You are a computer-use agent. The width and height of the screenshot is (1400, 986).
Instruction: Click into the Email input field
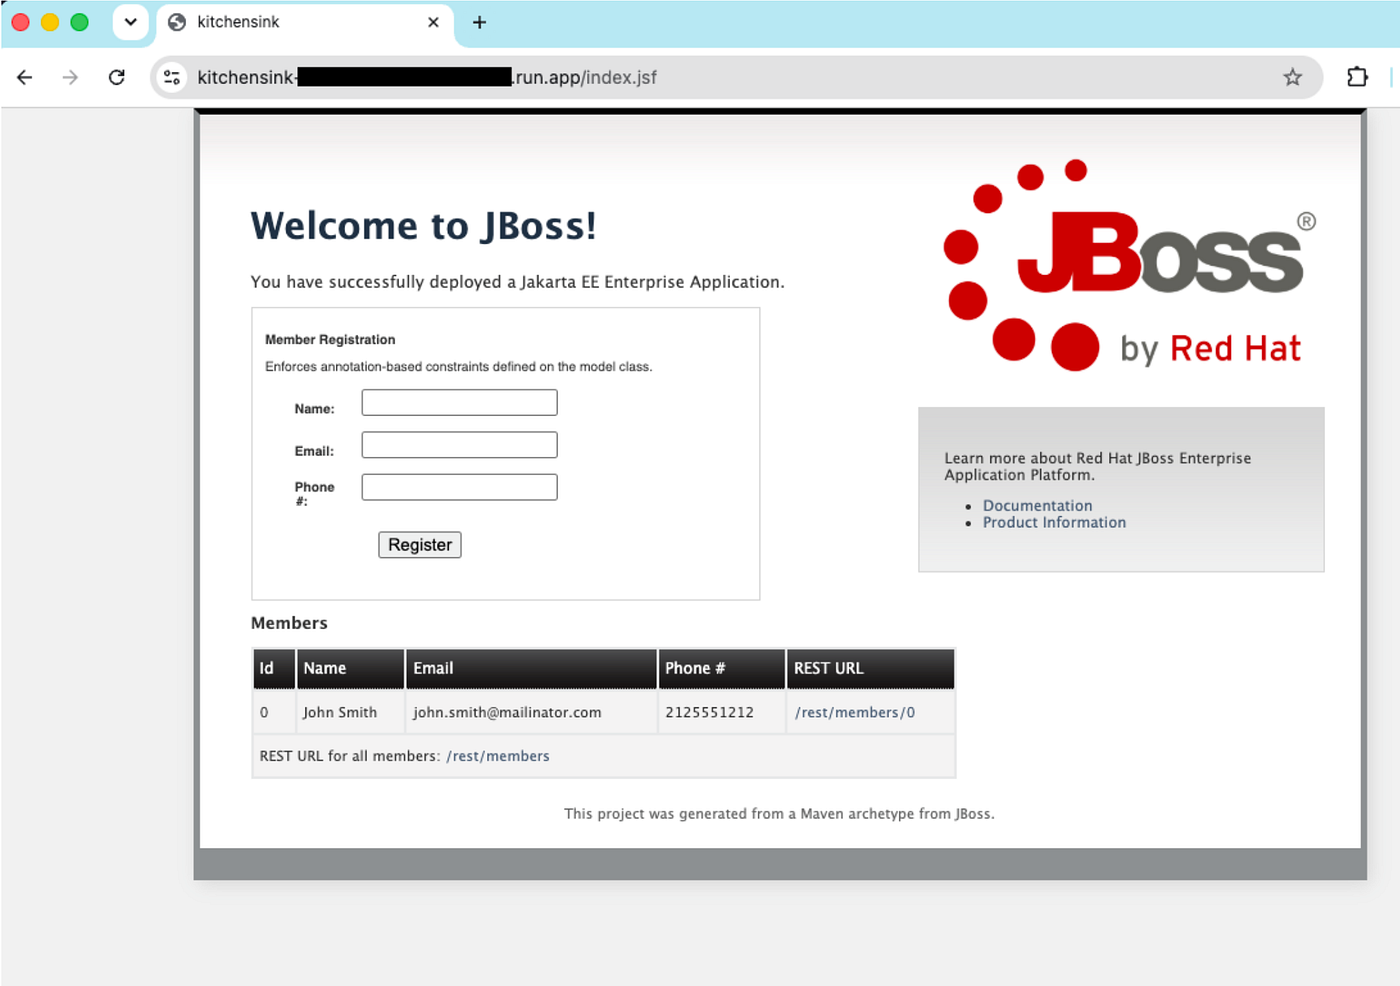click(459, 445)
